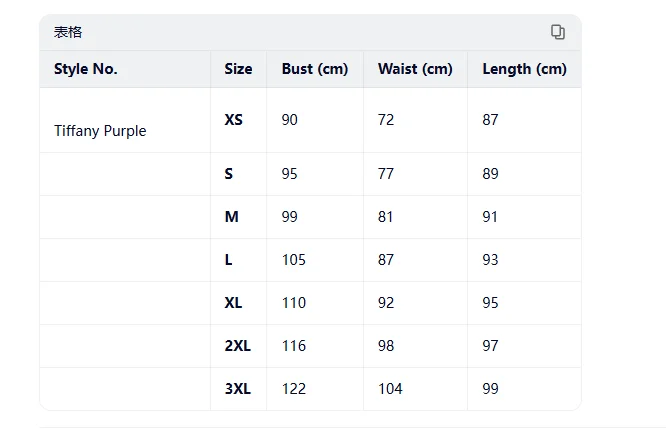The image size is (666, 431).
Task: Select the S length value 89
Action: 490,174
